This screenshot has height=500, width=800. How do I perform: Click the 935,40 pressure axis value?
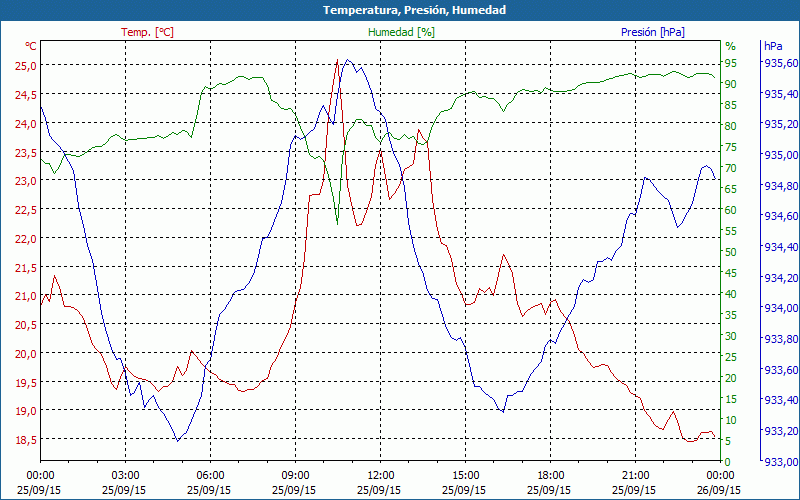[x=781, y=94]
